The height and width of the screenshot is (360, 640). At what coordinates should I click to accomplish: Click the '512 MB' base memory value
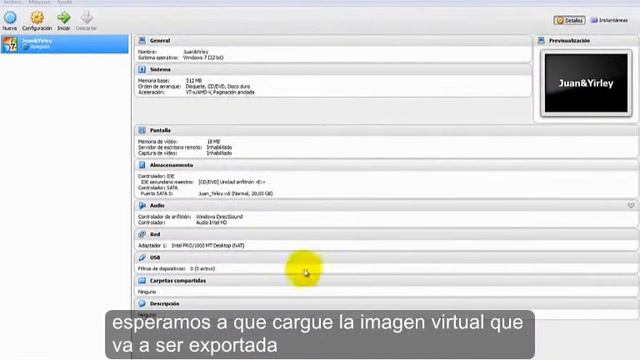point(194,81)
